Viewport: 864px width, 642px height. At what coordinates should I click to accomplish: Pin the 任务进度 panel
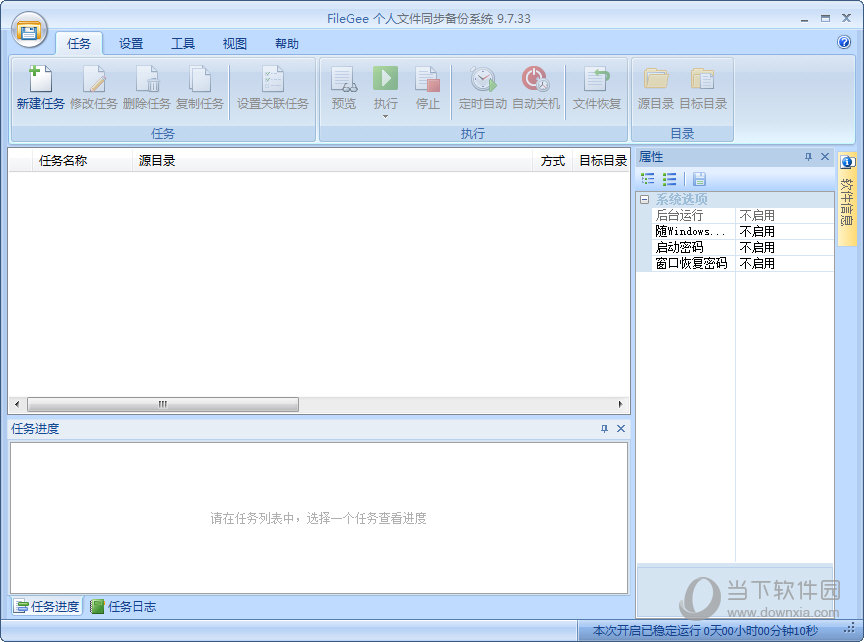[604, 429]
